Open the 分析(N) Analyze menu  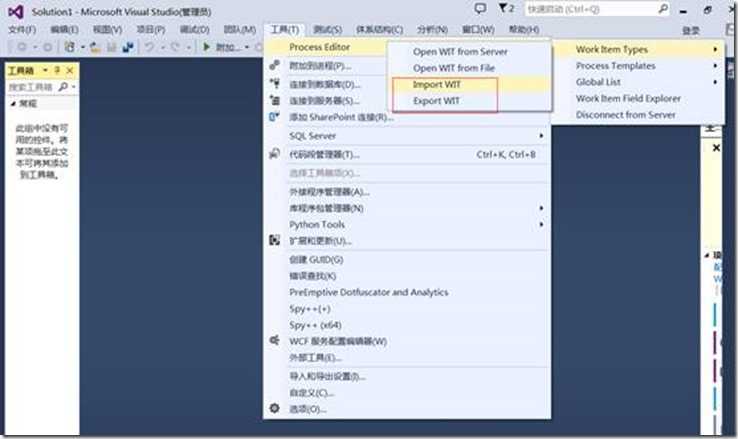click(432, 29)
